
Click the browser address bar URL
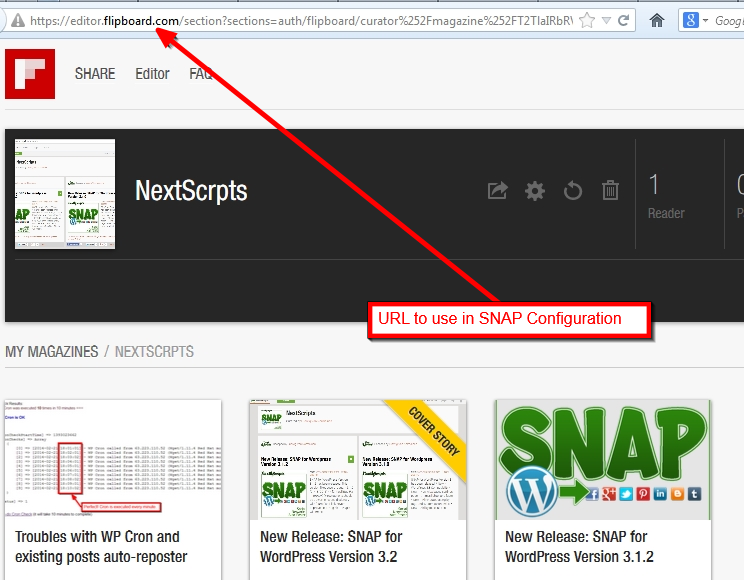(x=301, y=21)
